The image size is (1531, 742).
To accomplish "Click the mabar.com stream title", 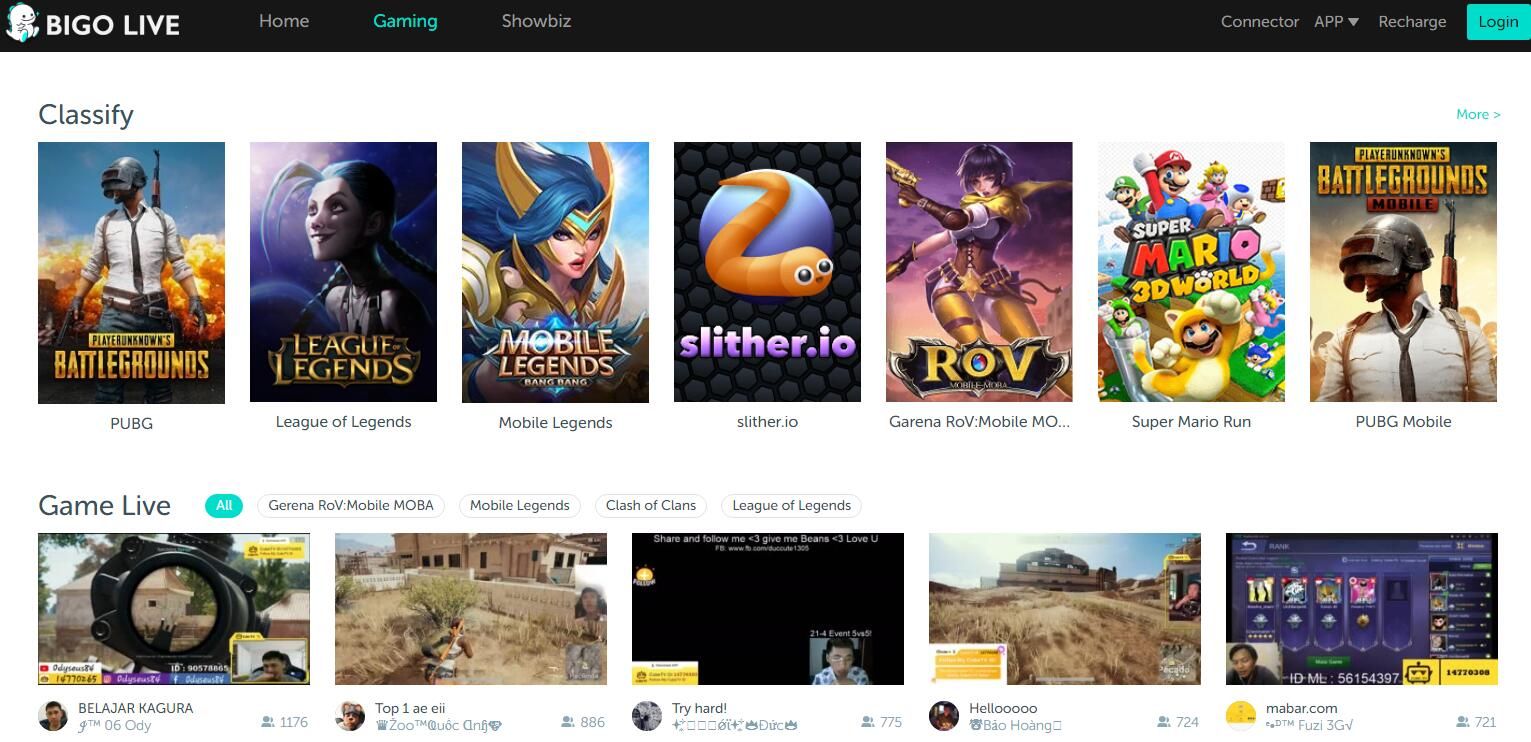I will pyautogui.click(x=1301, y=708).
